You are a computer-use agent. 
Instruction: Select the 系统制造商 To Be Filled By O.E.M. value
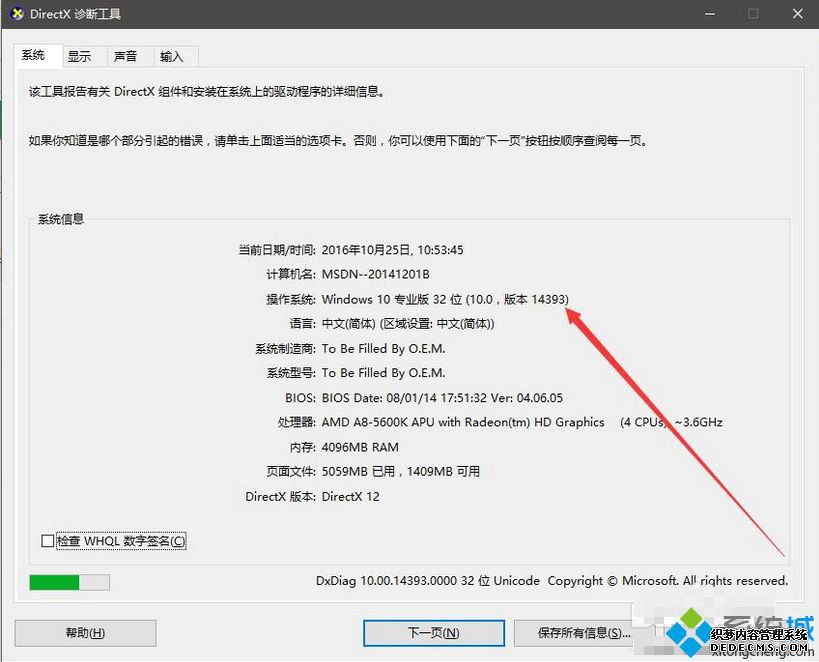[x=383, y=349]
